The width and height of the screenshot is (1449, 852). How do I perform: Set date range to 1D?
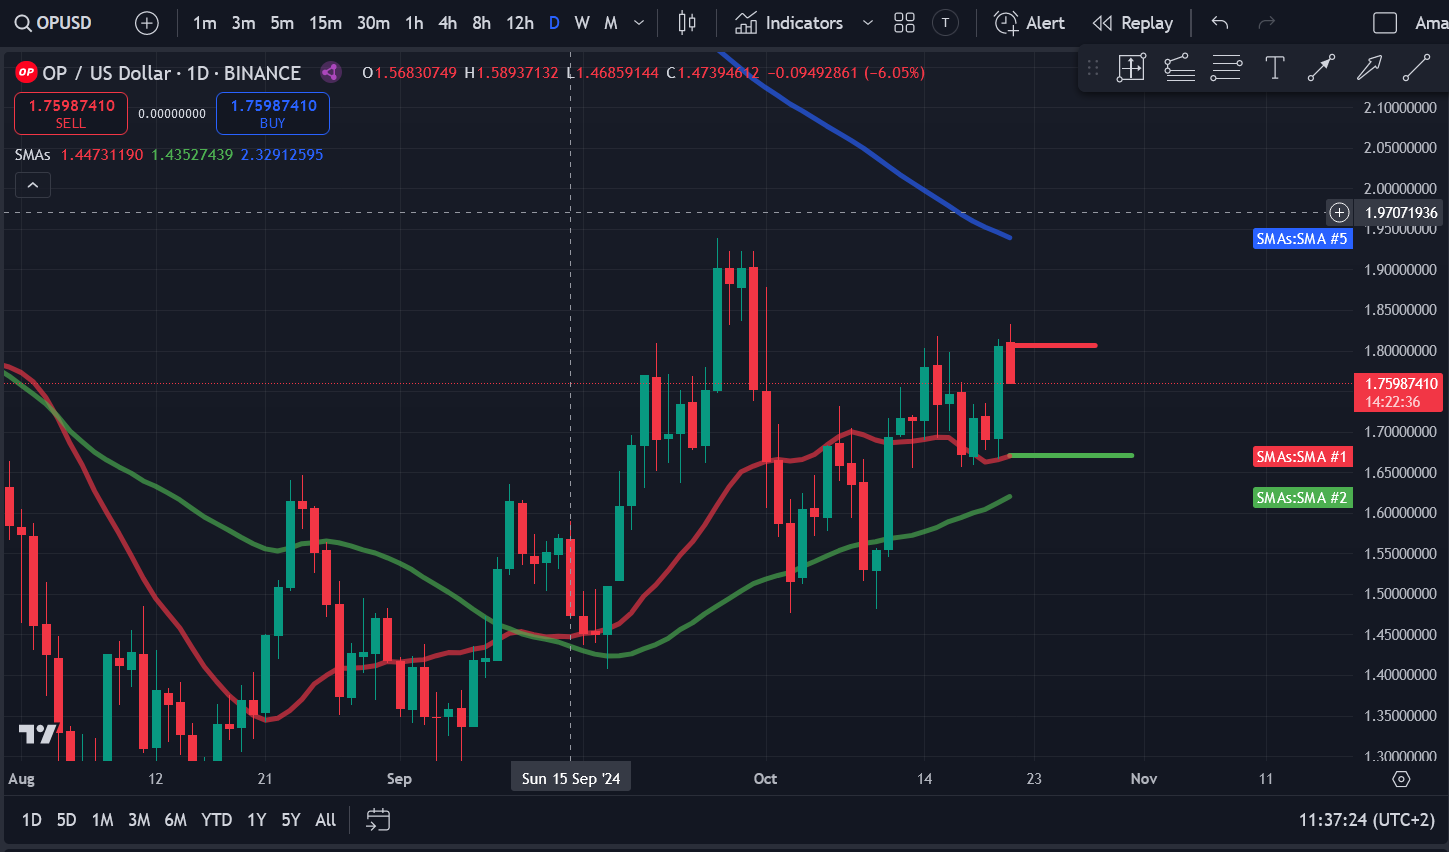[32, 820]
